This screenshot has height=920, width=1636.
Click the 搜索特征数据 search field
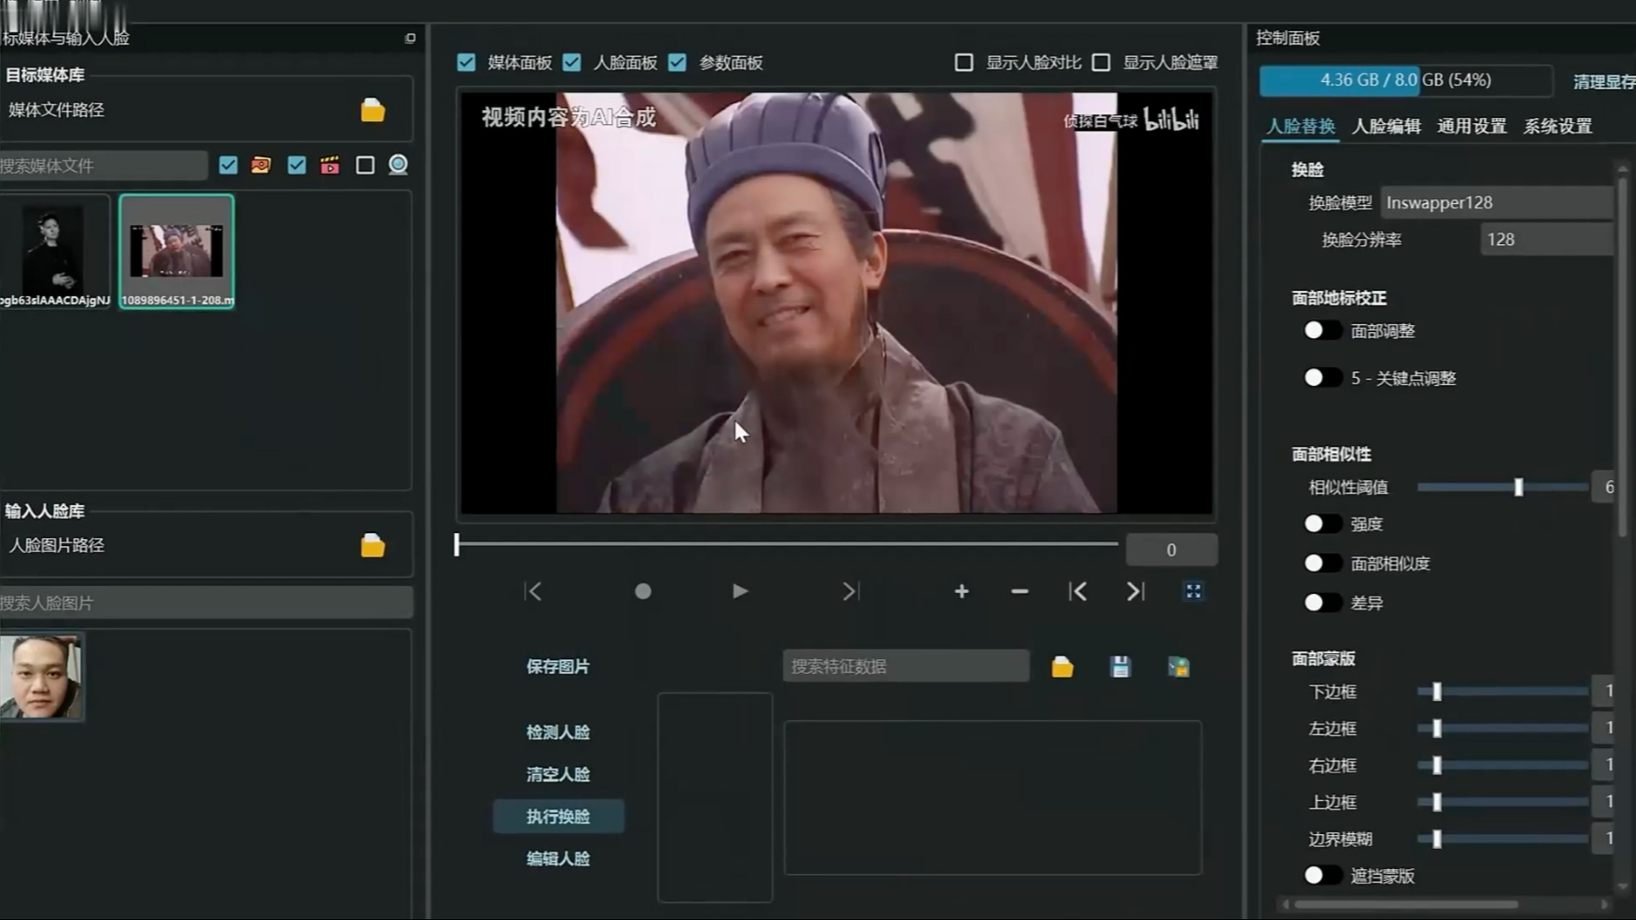(906, 666)
